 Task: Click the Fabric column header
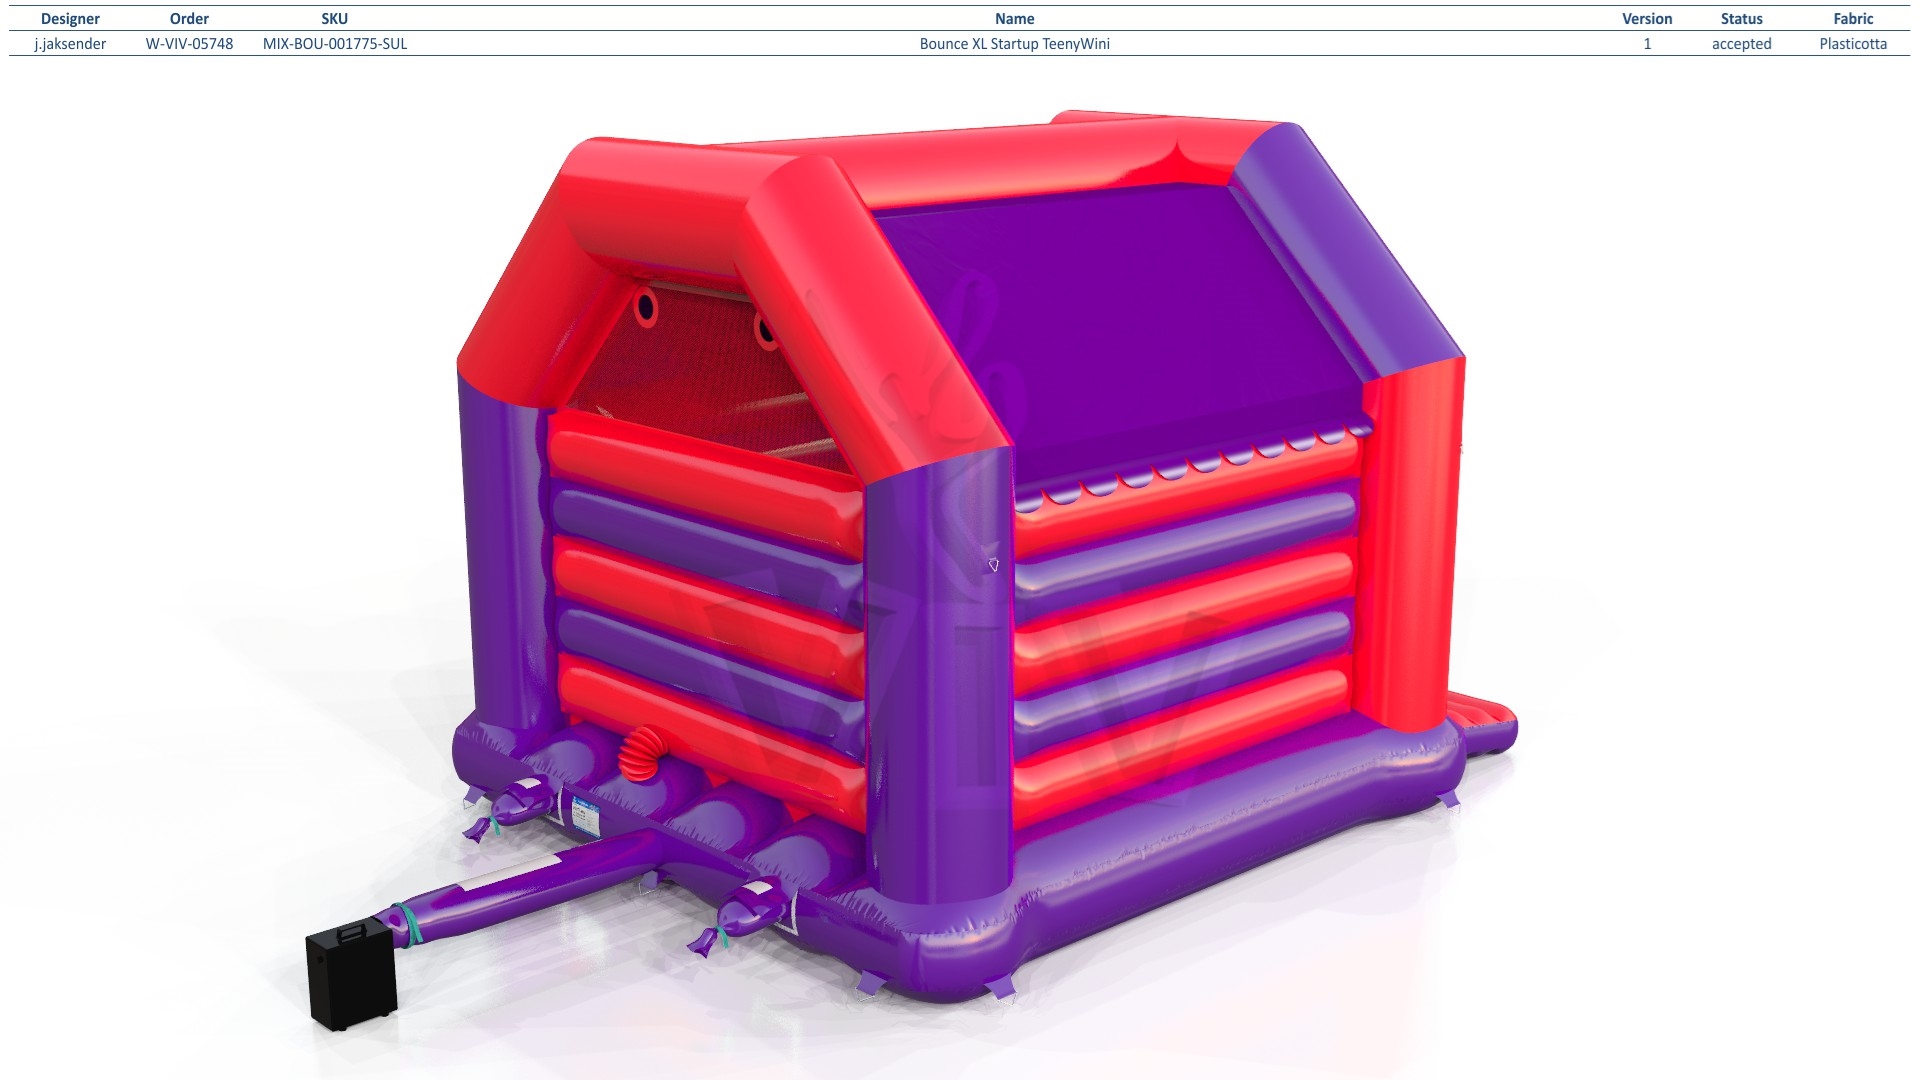[x=1853, y=19]
